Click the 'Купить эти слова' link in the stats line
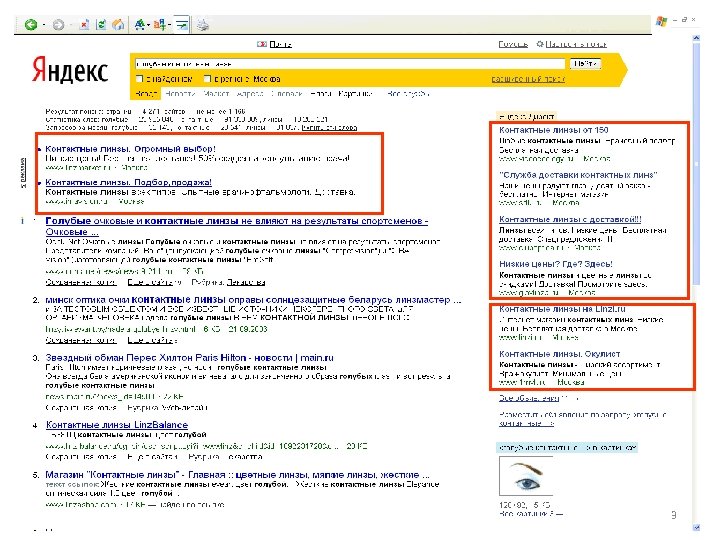The width and height of the screenshot is (720, 540). pos(329,128)
